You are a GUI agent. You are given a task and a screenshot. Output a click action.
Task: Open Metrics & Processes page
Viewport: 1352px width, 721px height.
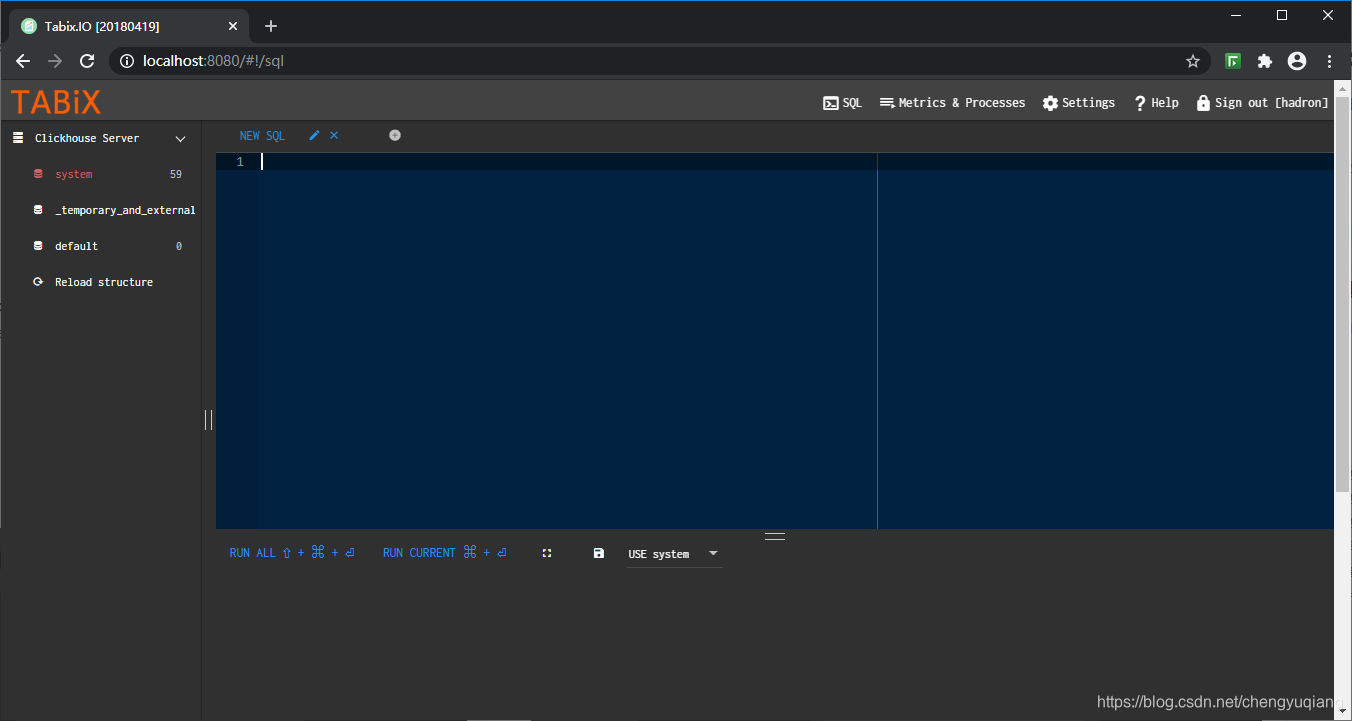click(x=952, y=103)
